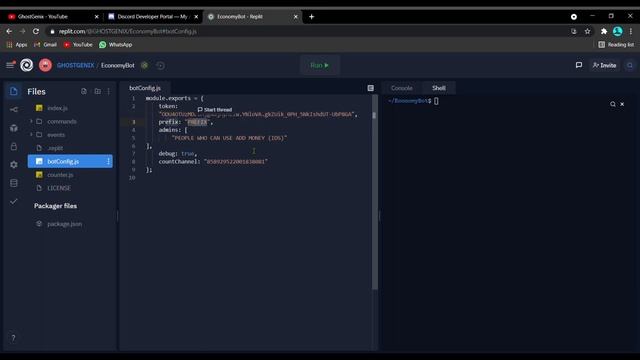Open the Packages sidebar icon
This screenshot has height=360, width=640.
click(13, 128)
